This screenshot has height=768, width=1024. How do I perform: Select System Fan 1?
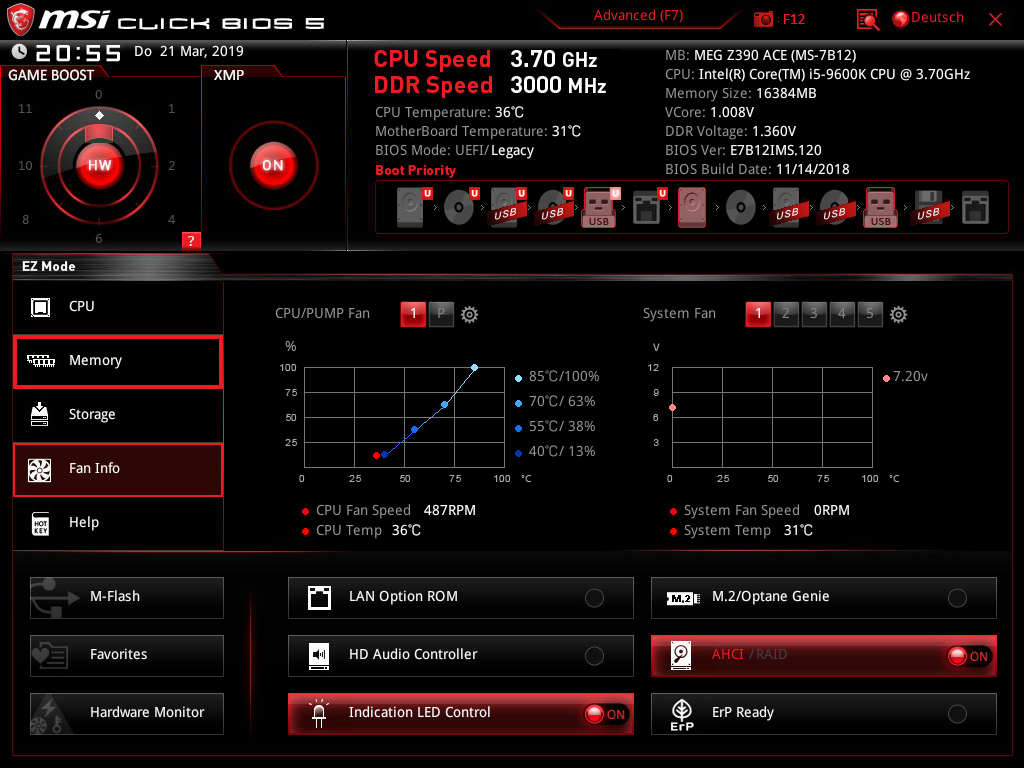pyautogui.click(x=758, y=314)
